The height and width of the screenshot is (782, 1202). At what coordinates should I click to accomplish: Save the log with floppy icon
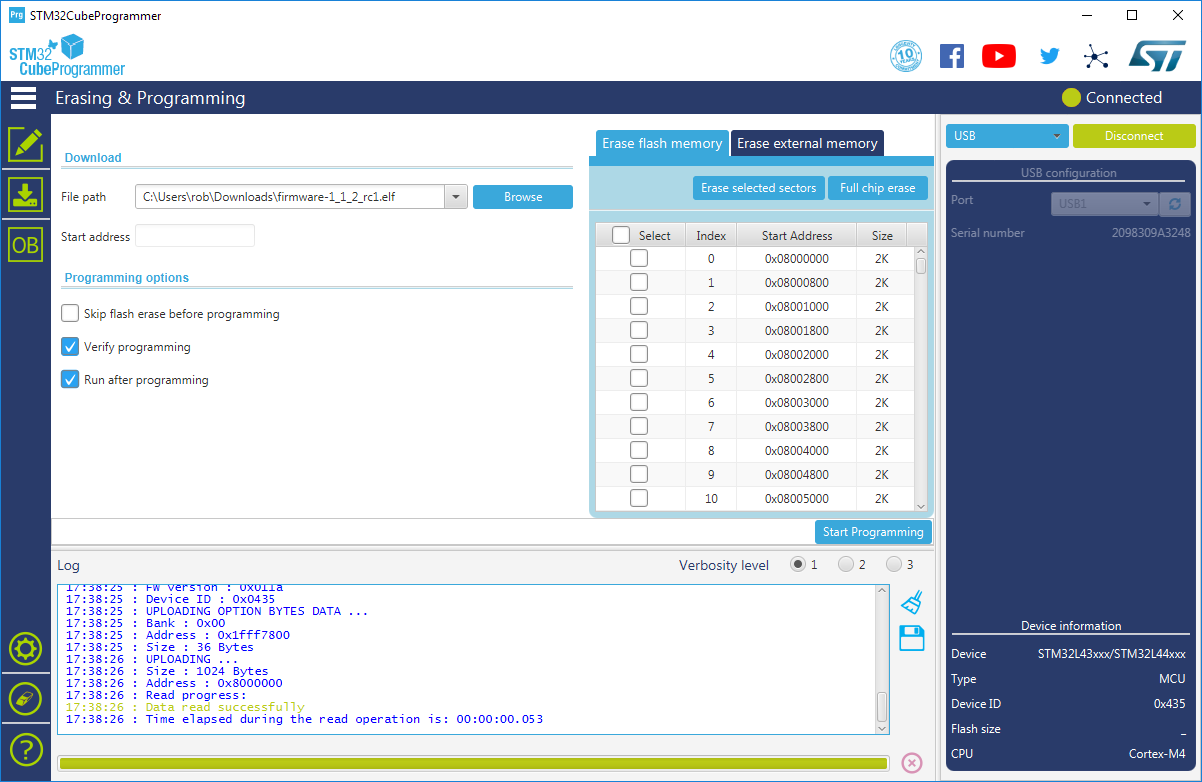coord(912,638)
